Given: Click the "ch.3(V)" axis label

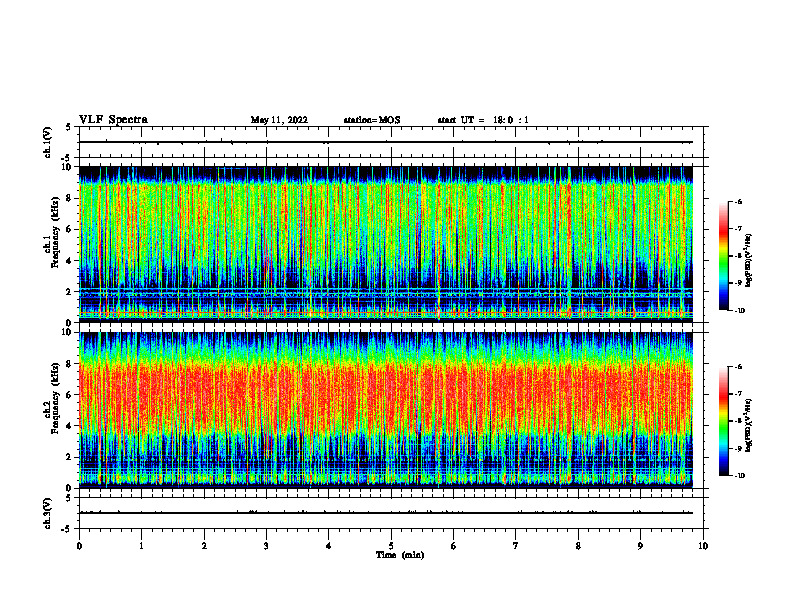Looking at the screenshot, I should pyautogui.click(x=47, y=513).
